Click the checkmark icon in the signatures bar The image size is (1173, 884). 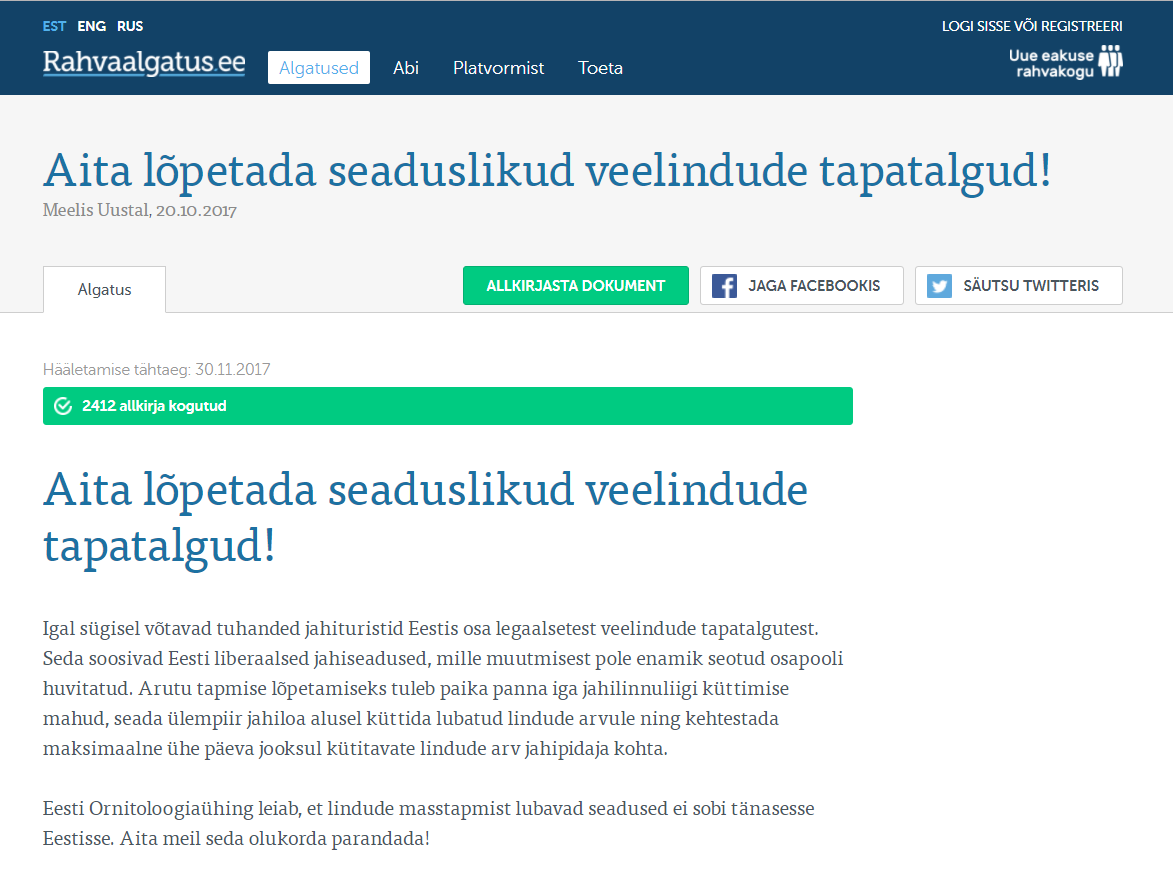pyautogui.click(x=63, y=406)
